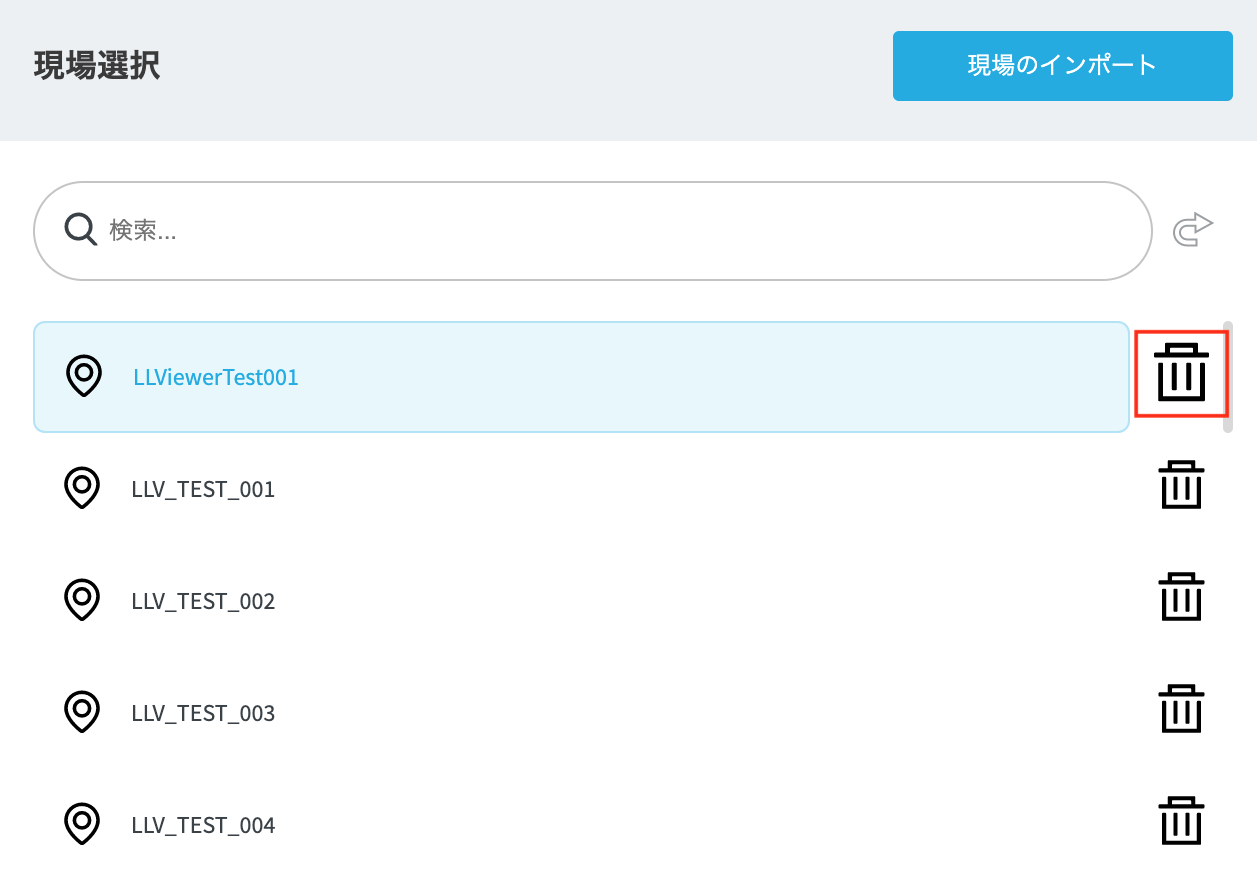Select the LLV_TEST_001 list entry
Viewport: 1257px width, 896px height.
point(203,489)
